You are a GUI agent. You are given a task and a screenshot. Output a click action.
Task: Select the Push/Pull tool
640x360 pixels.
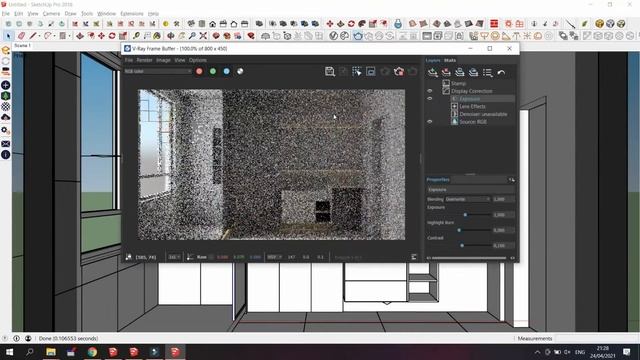tap(80, 36)
